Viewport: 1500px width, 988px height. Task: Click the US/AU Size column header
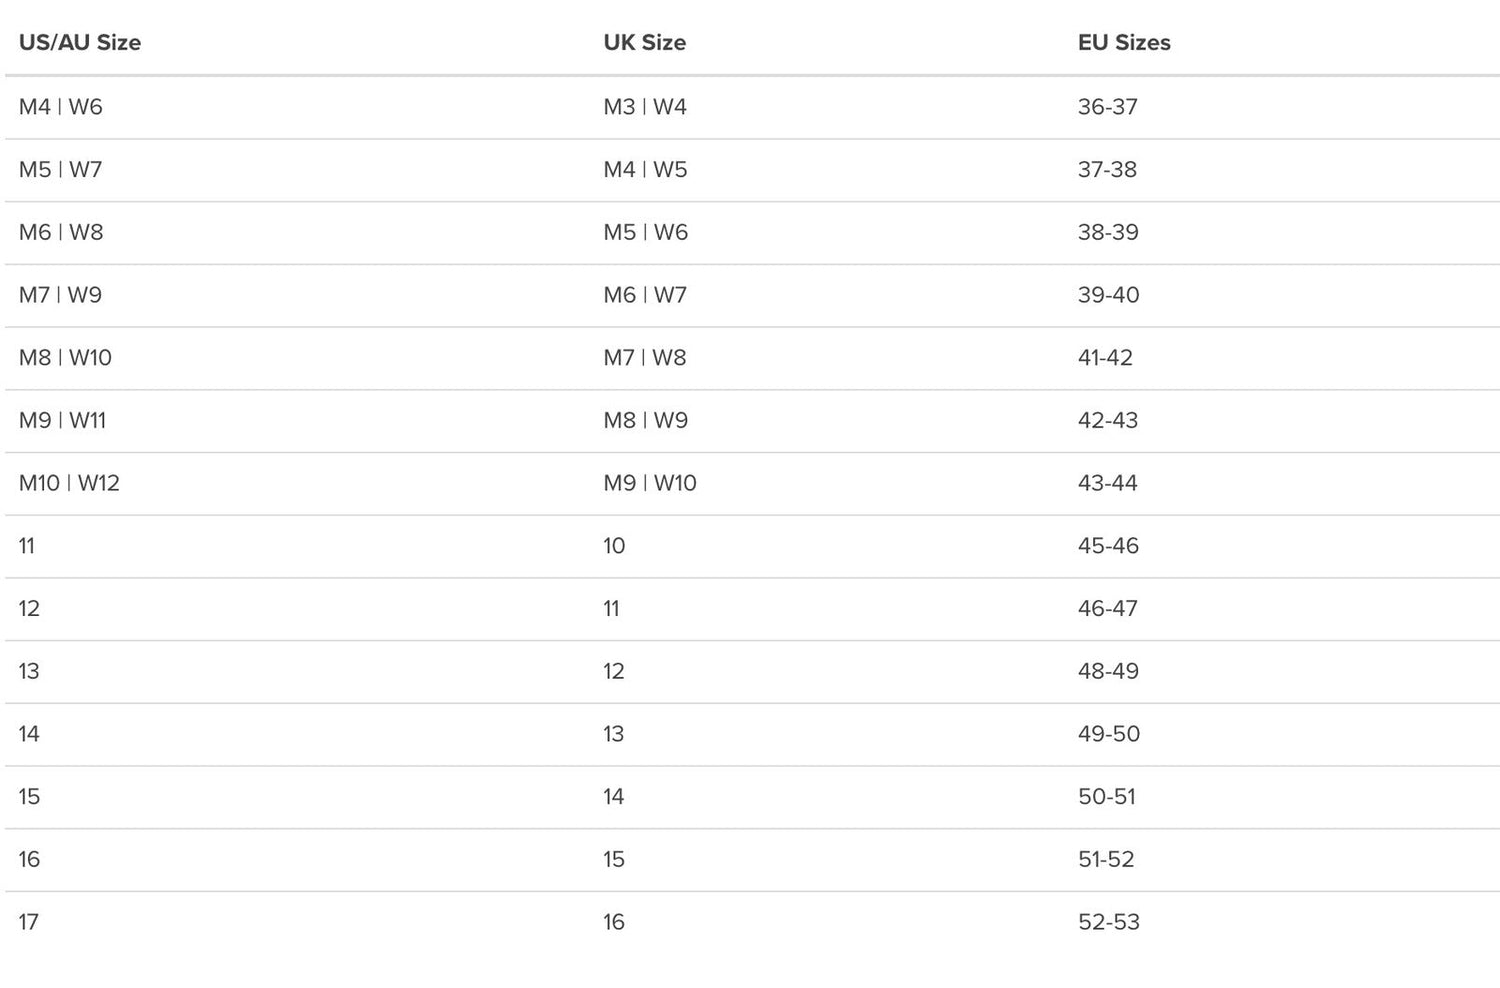point(80,43)
